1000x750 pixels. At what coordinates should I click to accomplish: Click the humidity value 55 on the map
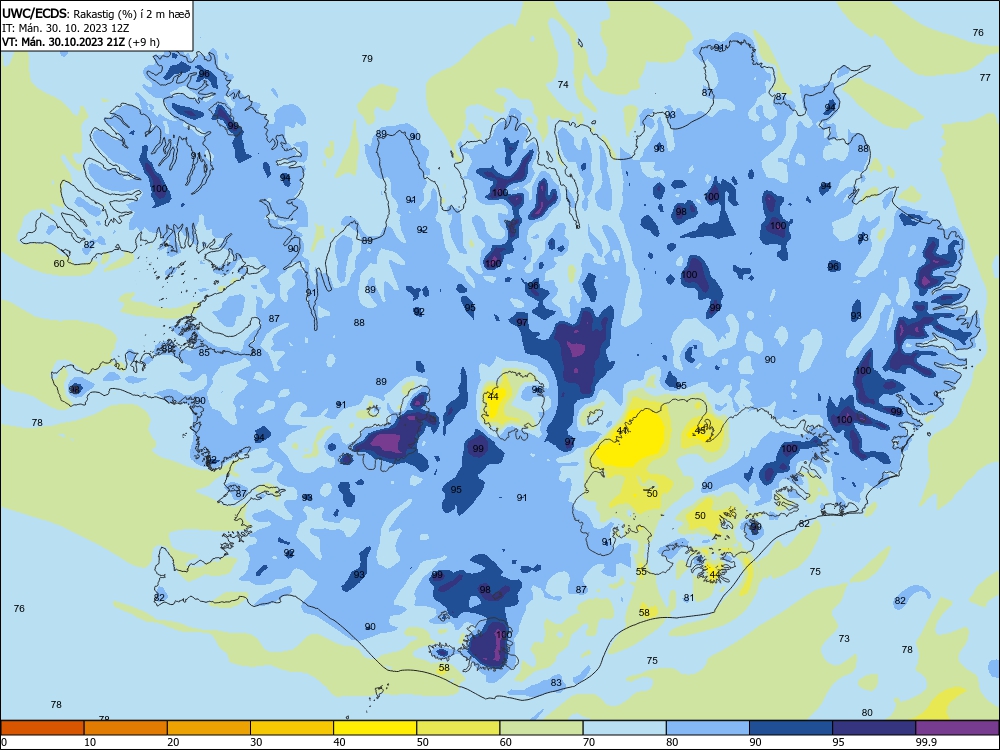642,571
